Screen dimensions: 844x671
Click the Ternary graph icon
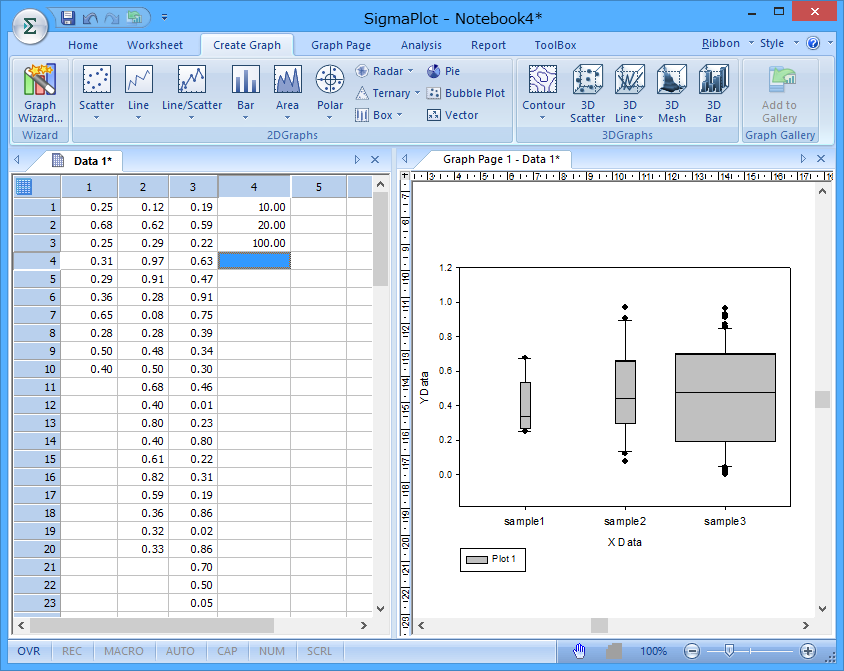pyautogui.click(x=362, y=93)
